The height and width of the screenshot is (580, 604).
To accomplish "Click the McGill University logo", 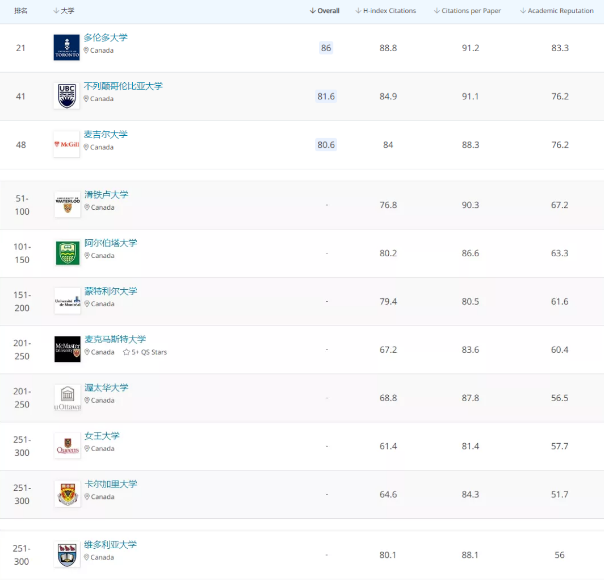I will (x=67, y=144).
